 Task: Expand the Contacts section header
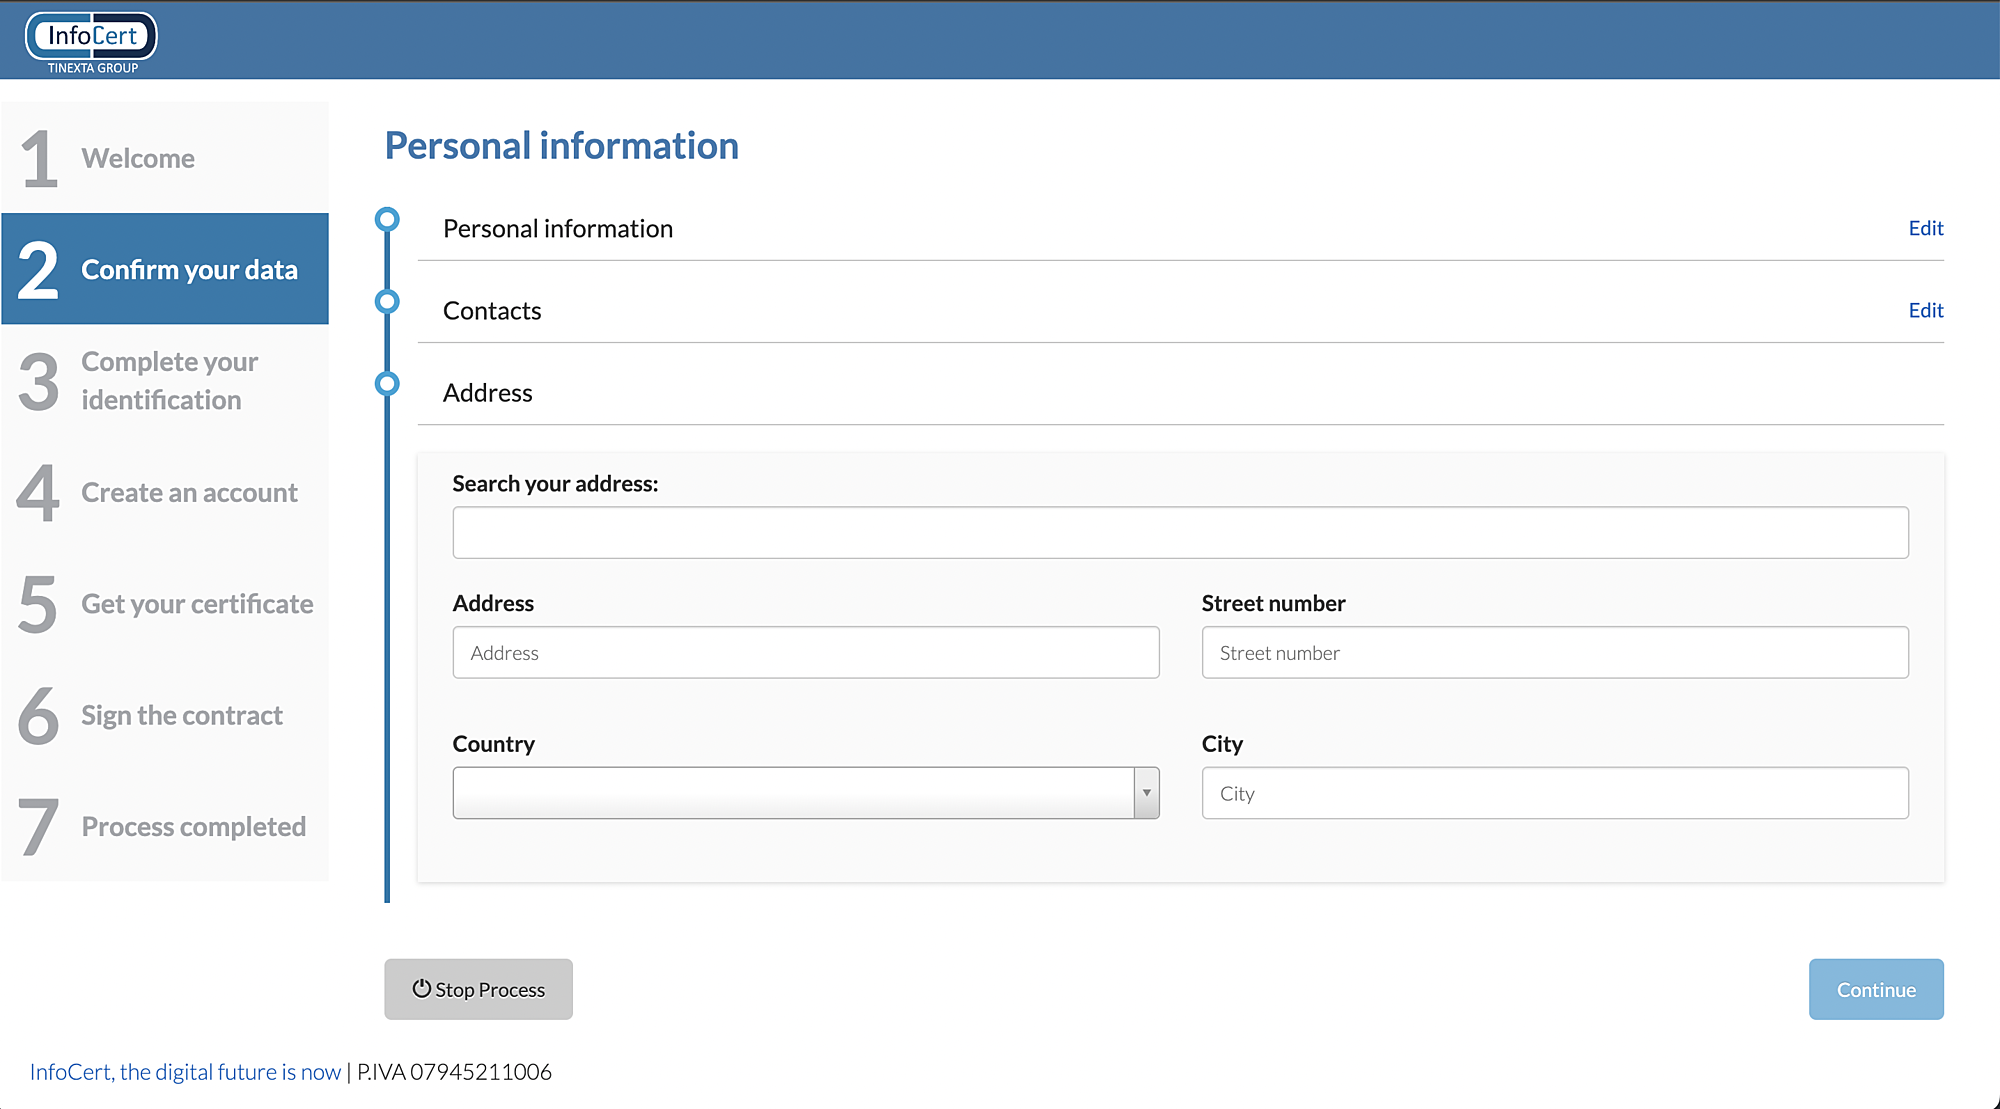pyautogui.click(x=492, y=311)
